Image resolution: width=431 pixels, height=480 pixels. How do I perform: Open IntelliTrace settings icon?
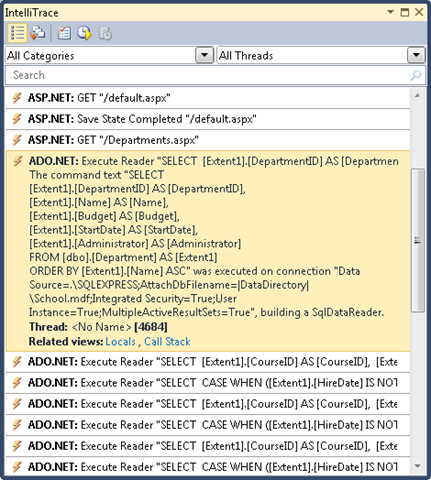coord(64,33)
